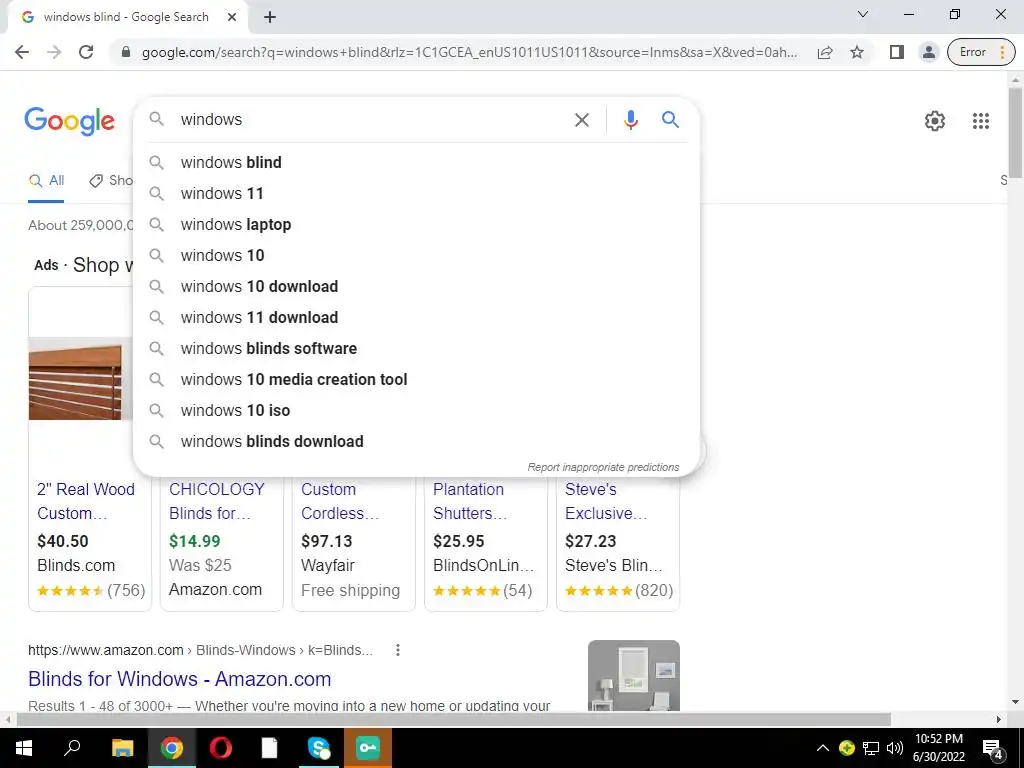
Task: Open volume control speaker icon
Action: click(x=895, y=748)
